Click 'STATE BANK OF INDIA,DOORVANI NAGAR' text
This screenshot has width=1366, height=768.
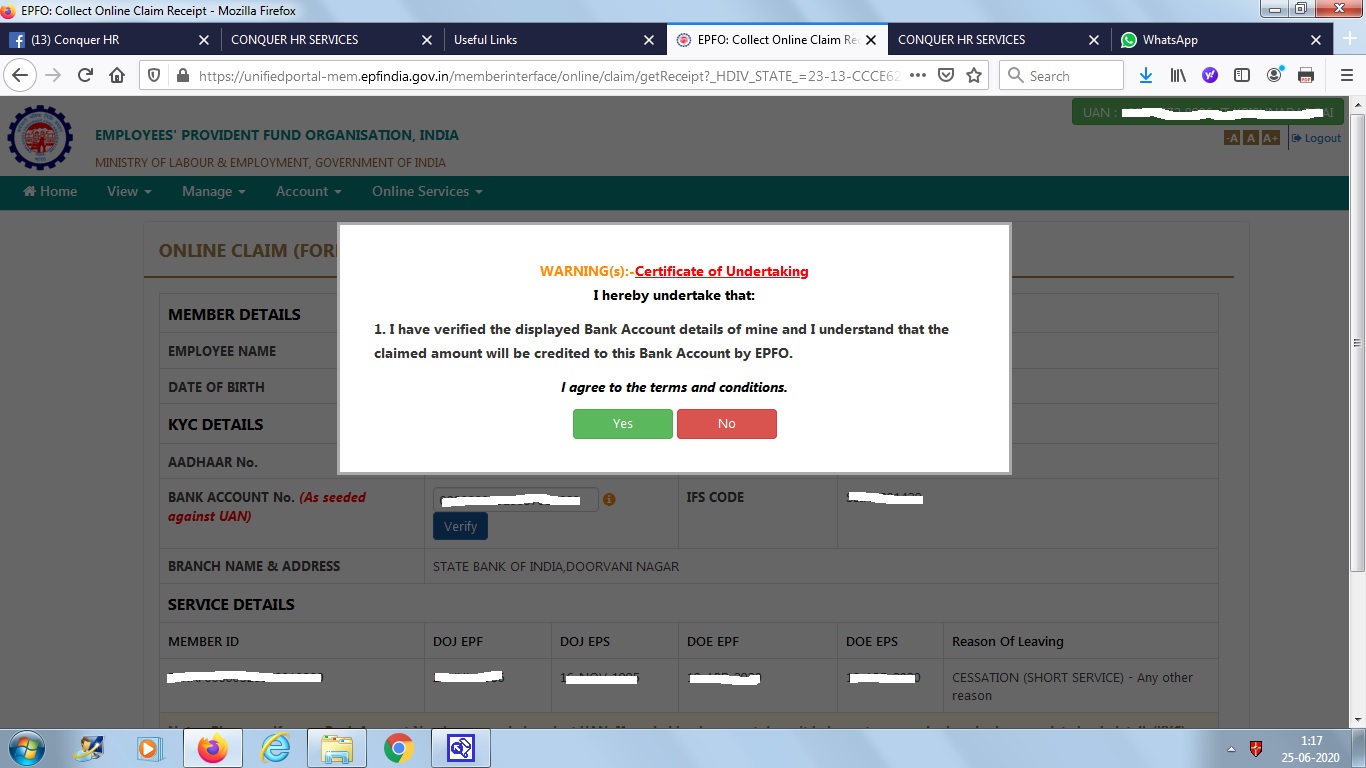click(556, 566)
